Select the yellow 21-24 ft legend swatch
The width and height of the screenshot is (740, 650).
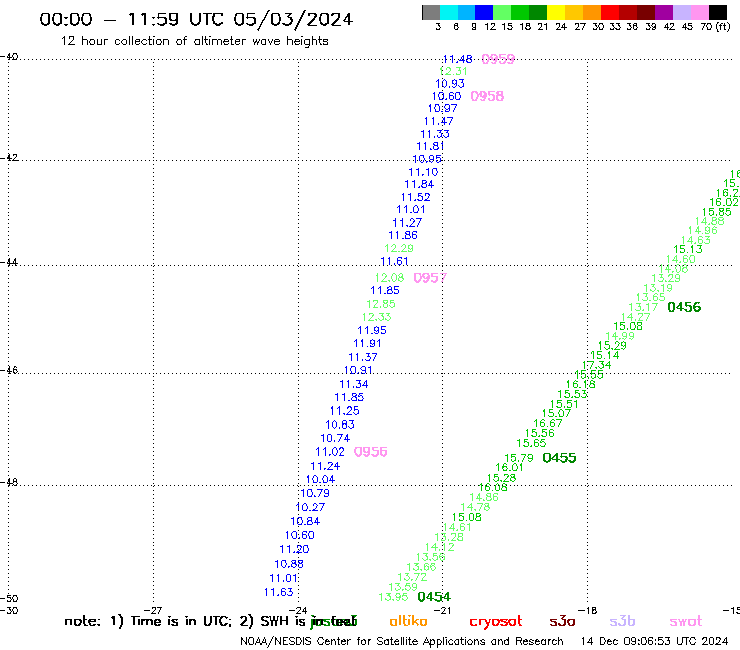556,12
